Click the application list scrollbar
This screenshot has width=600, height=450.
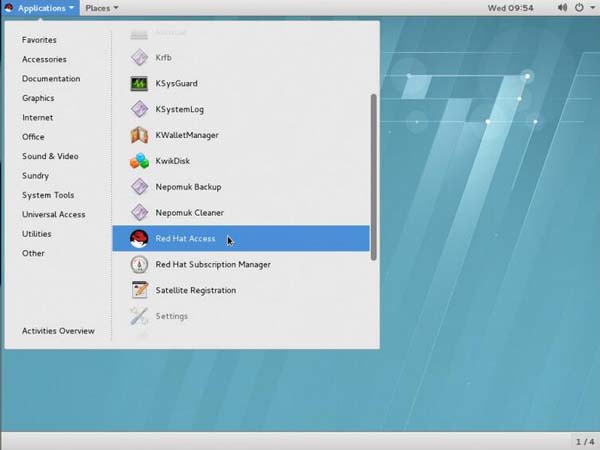click(x=374, y=177)
